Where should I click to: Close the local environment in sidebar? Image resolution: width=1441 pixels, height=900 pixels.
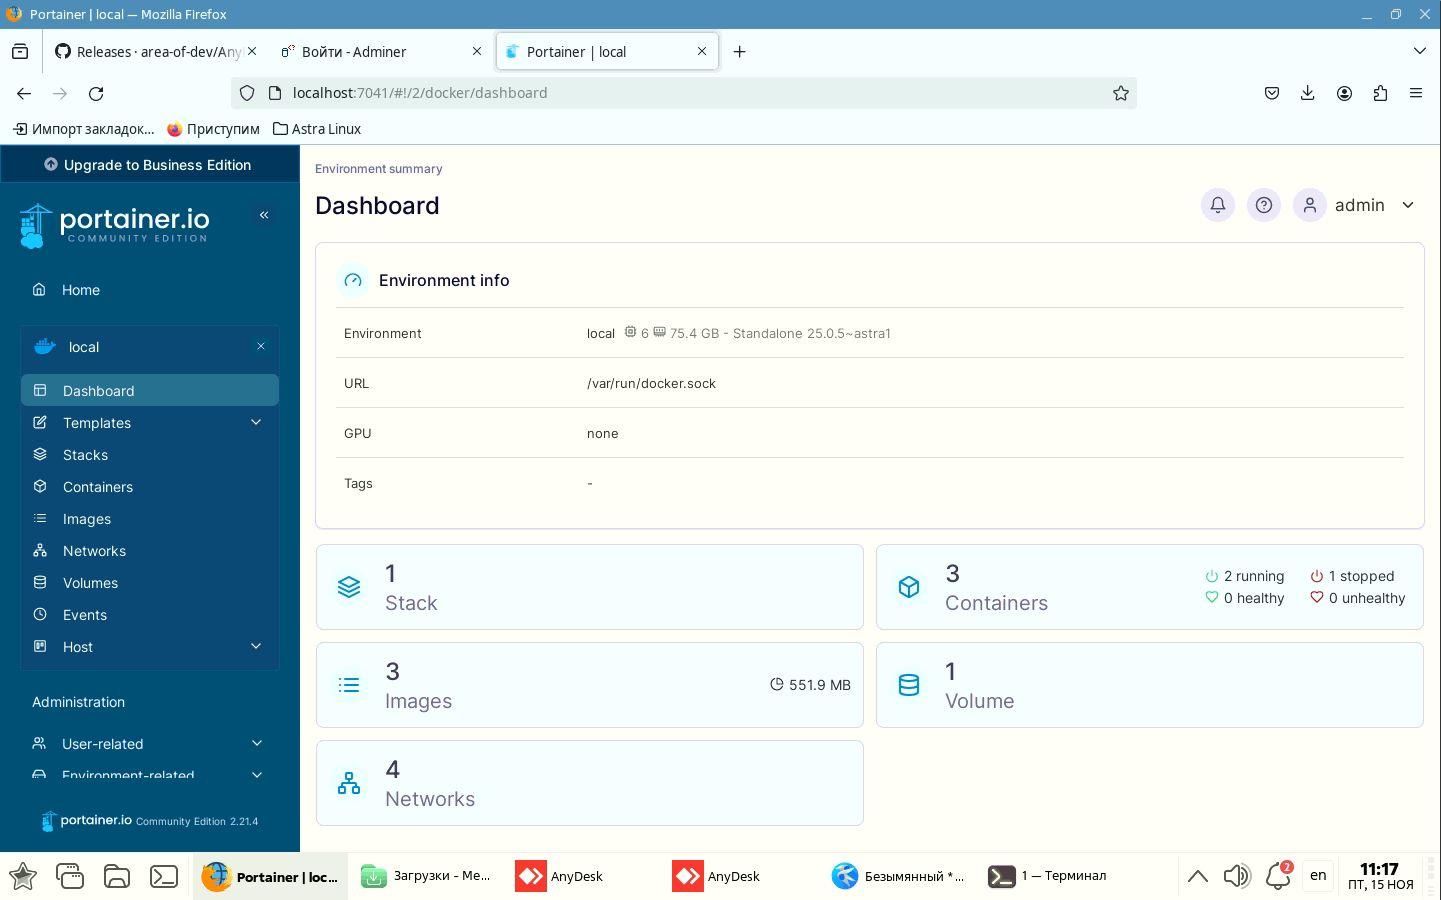261,346
